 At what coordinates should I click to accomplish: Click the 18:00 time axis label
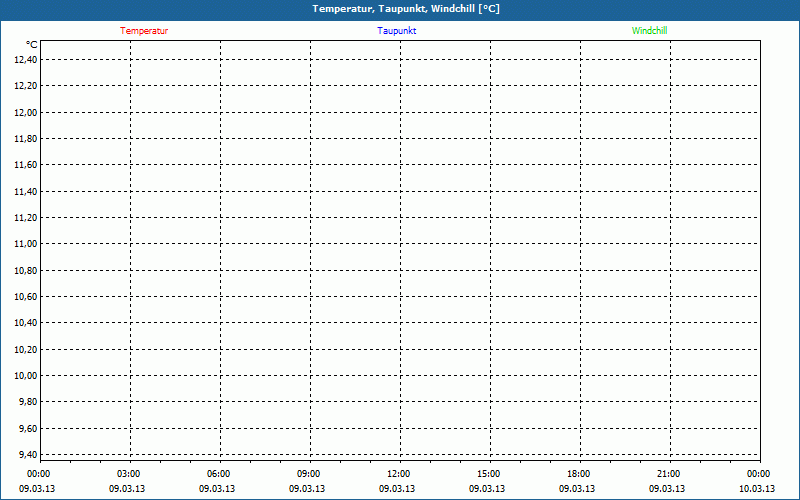pos(578,474)
